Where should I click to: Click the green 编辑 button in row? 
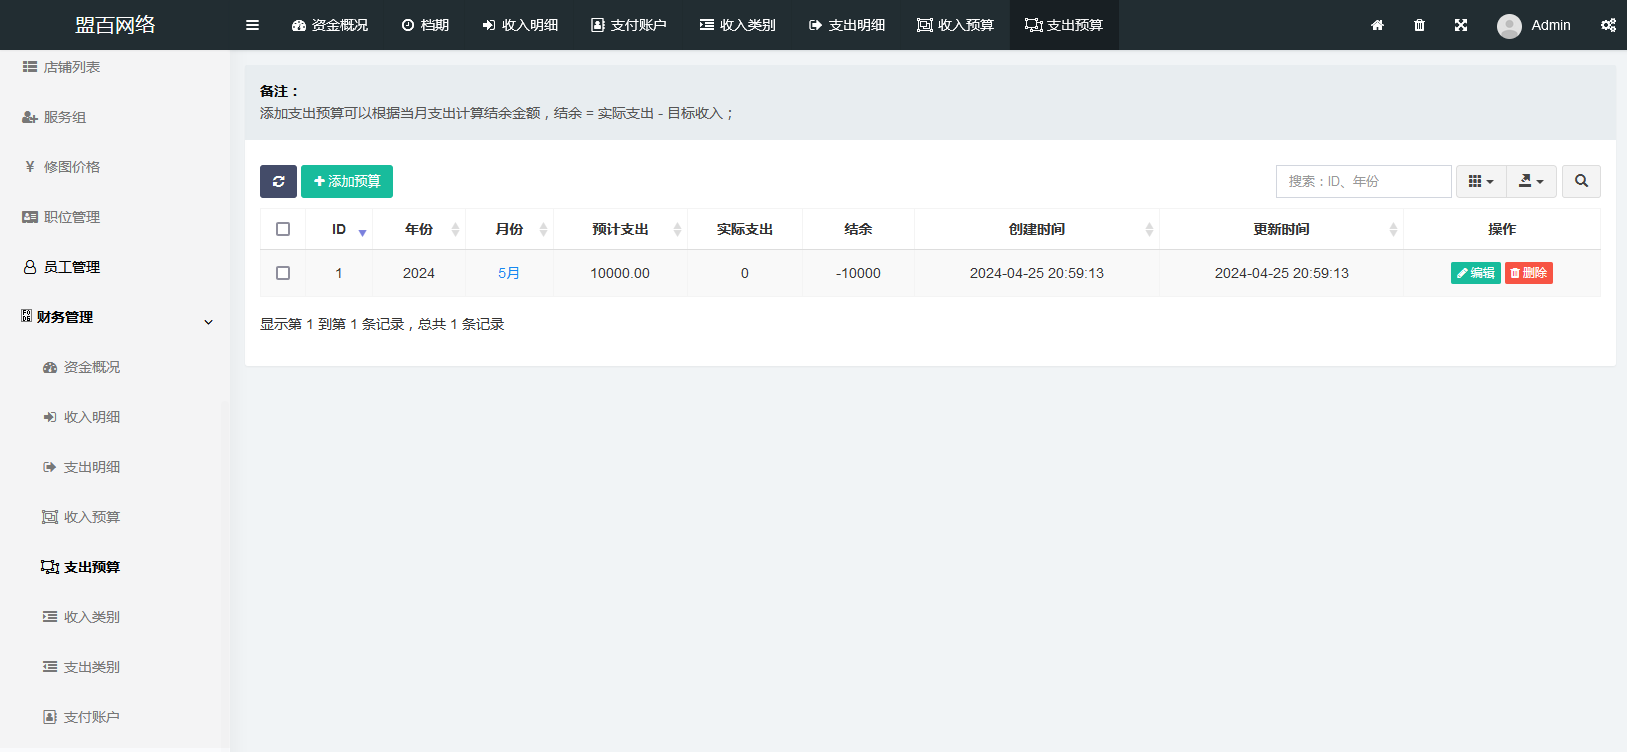tap(1475, 273)
